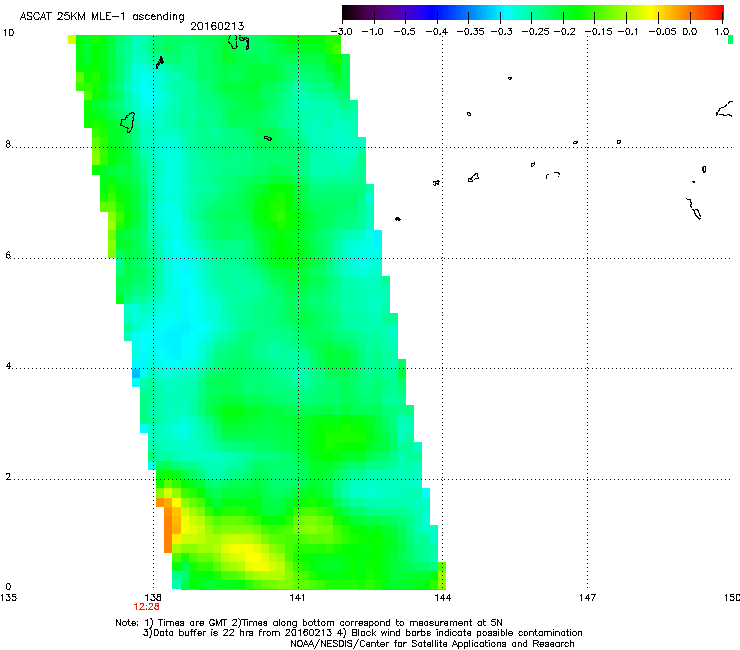The width and height of the screenshot is (740, 650).
Task: Click longitude axis label 147
Action: click(x=587, y=597)
